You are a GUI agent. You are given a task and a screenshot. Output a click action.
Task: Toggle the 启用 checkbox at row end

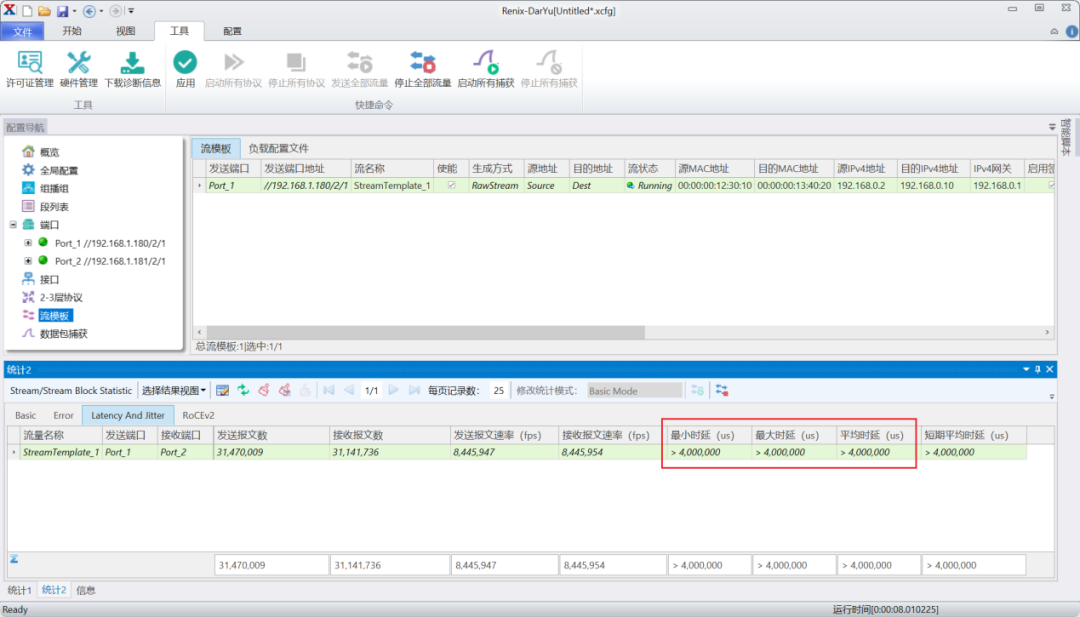[x=1050, y=186]
